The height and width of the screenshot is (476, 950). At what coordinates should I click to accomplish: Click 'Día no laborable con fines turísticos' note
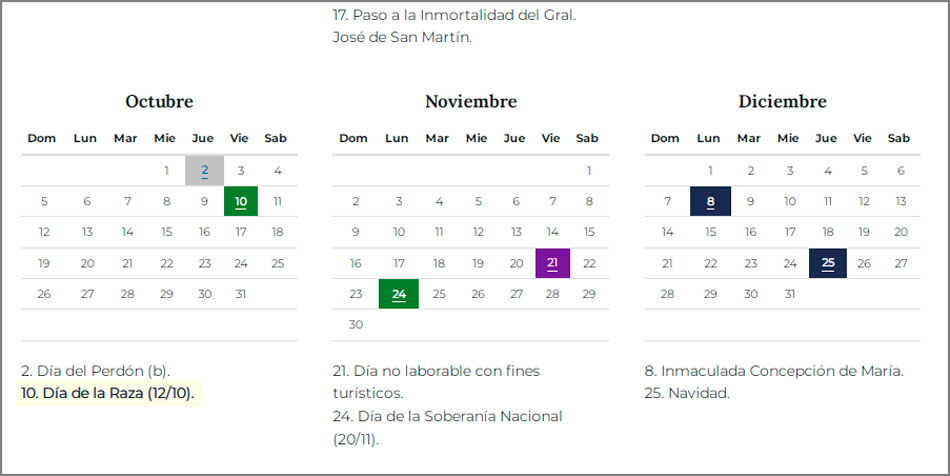[436, 381]
